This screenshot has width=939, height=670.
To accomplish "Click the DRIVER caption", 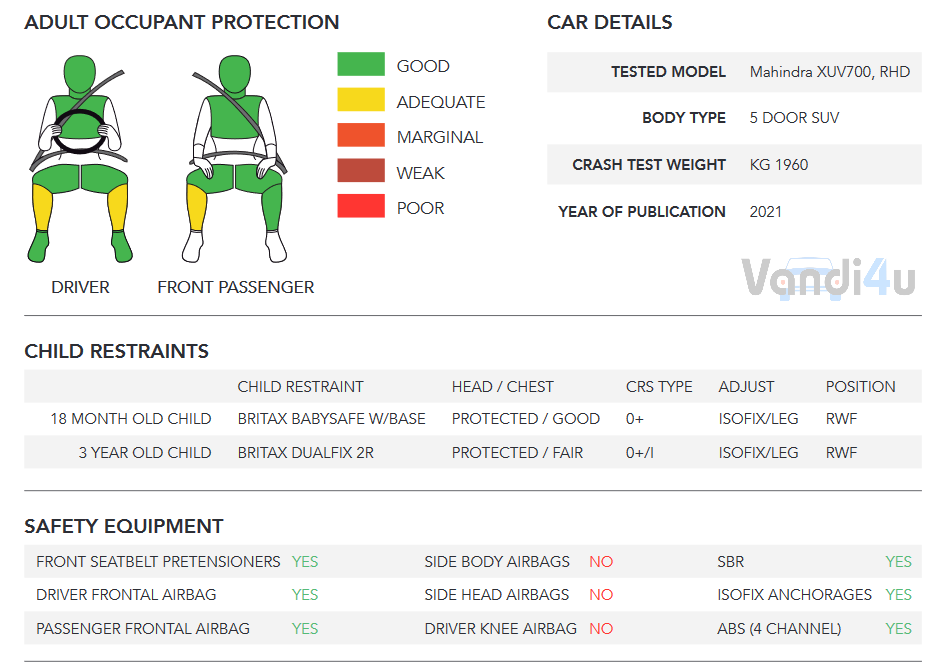I will 80,287.
